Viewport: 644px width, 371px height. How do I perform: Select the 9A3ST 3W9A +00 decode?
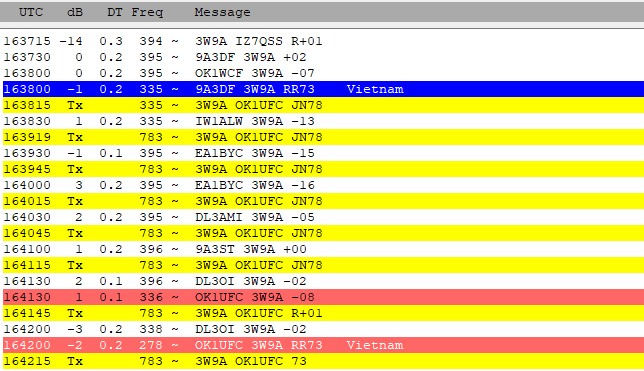[x=323, y=249]
